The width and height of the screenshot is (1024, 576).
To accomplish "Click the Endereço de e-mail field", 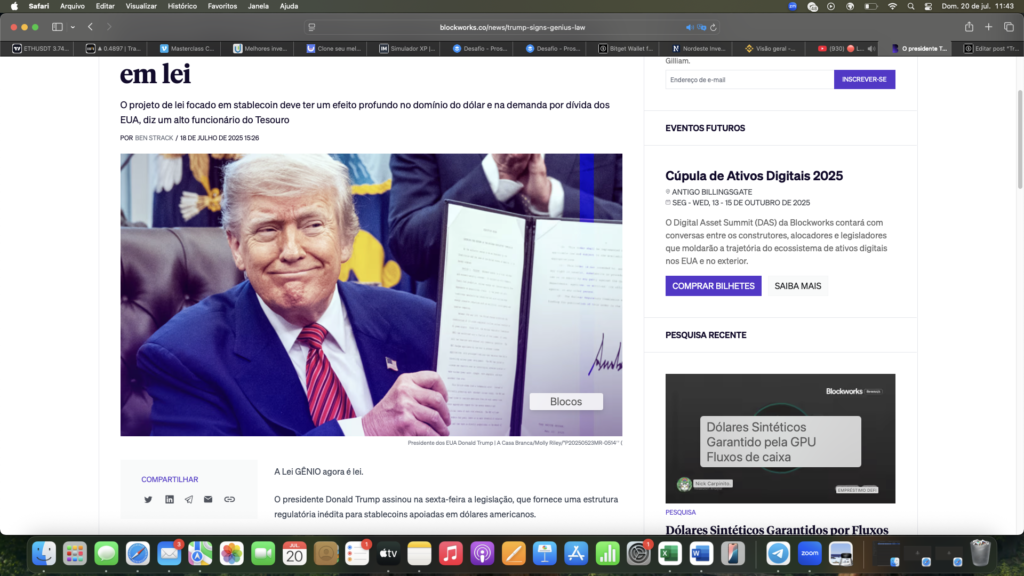I will click(750, 80).
